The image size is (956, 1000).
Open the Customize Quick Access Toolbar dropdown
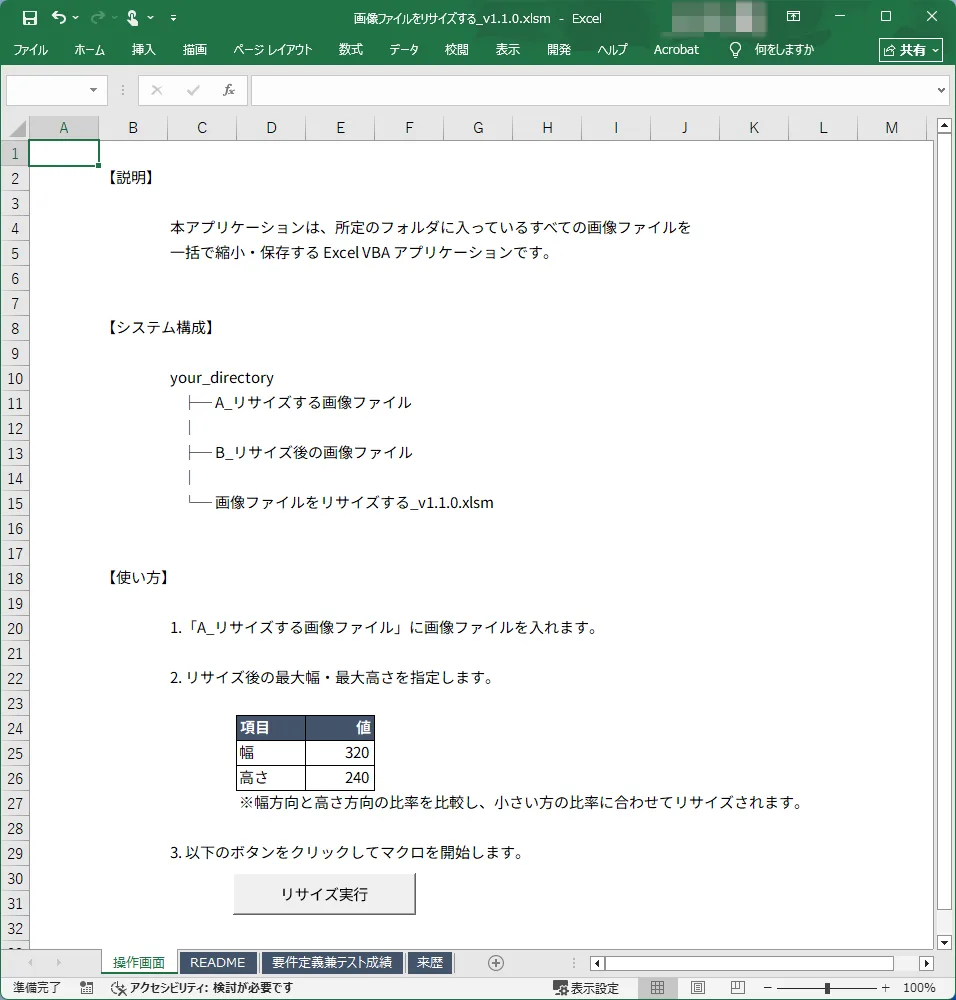click(174, 17)
